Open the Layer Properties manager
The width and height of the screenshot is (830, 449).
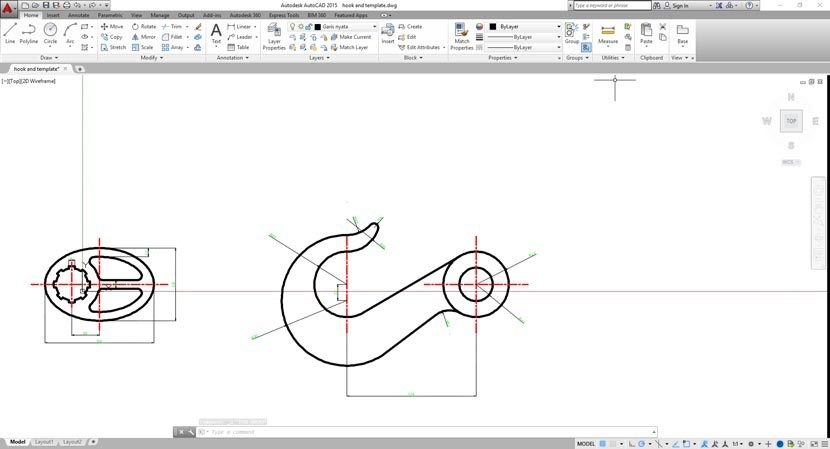click(x=274, y=36)
